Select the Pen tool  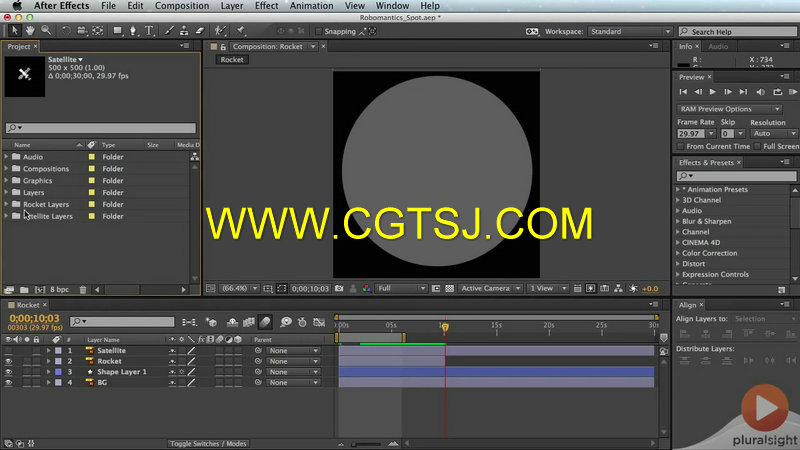[x=133, y=31]
